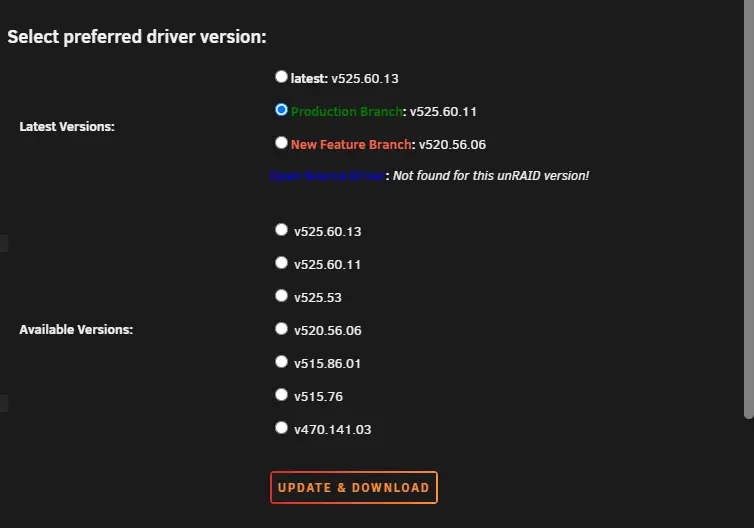This screenshot has height=528, width=754.
Task: Select the latest v525.60.13 radio button
Action: point(281,76)
